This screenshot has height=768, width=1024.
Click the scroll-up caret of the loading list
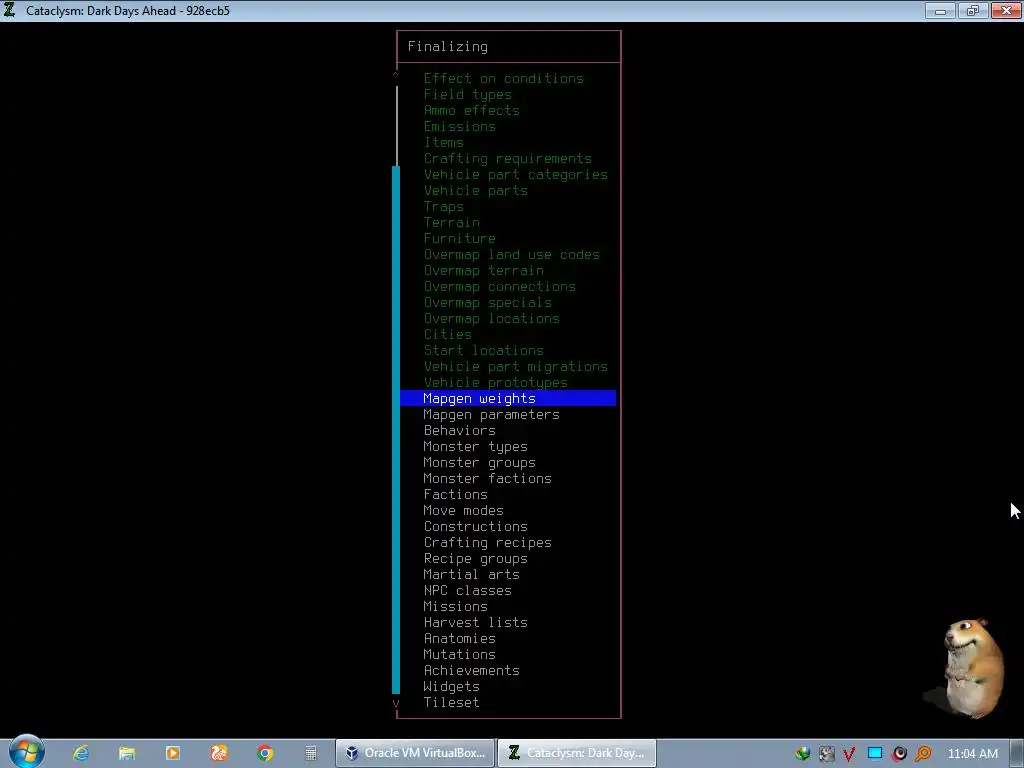click(x=396, y=74)
